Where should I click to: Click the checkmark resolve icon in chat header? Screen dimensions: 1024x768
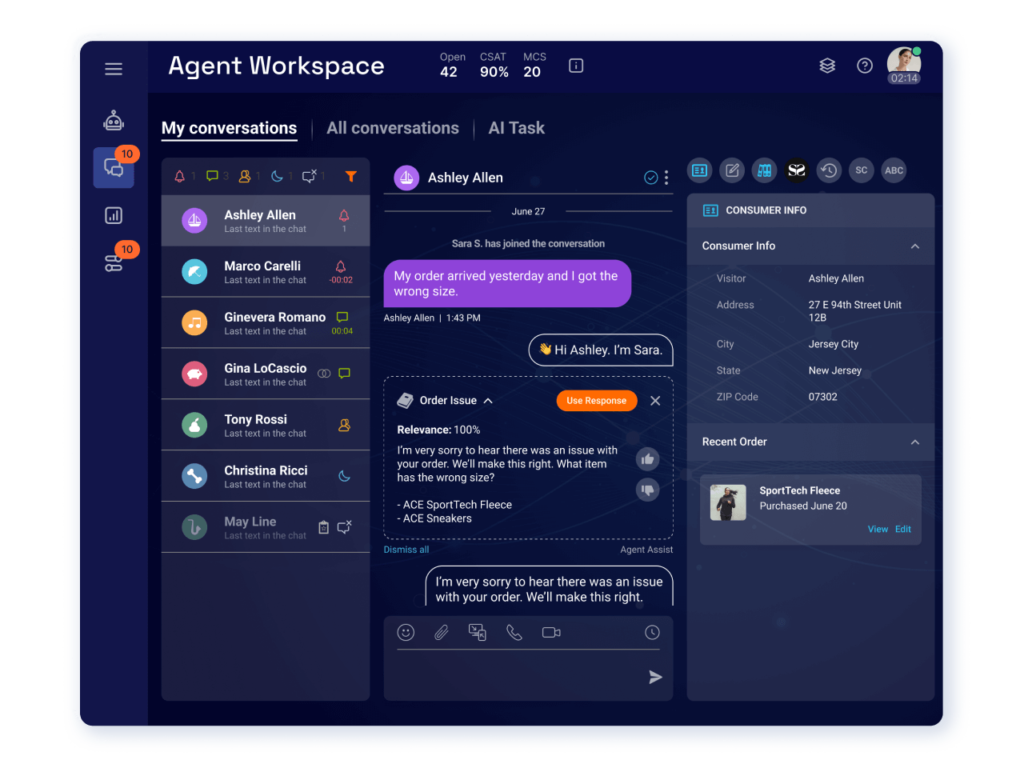[x=650, y=178]
